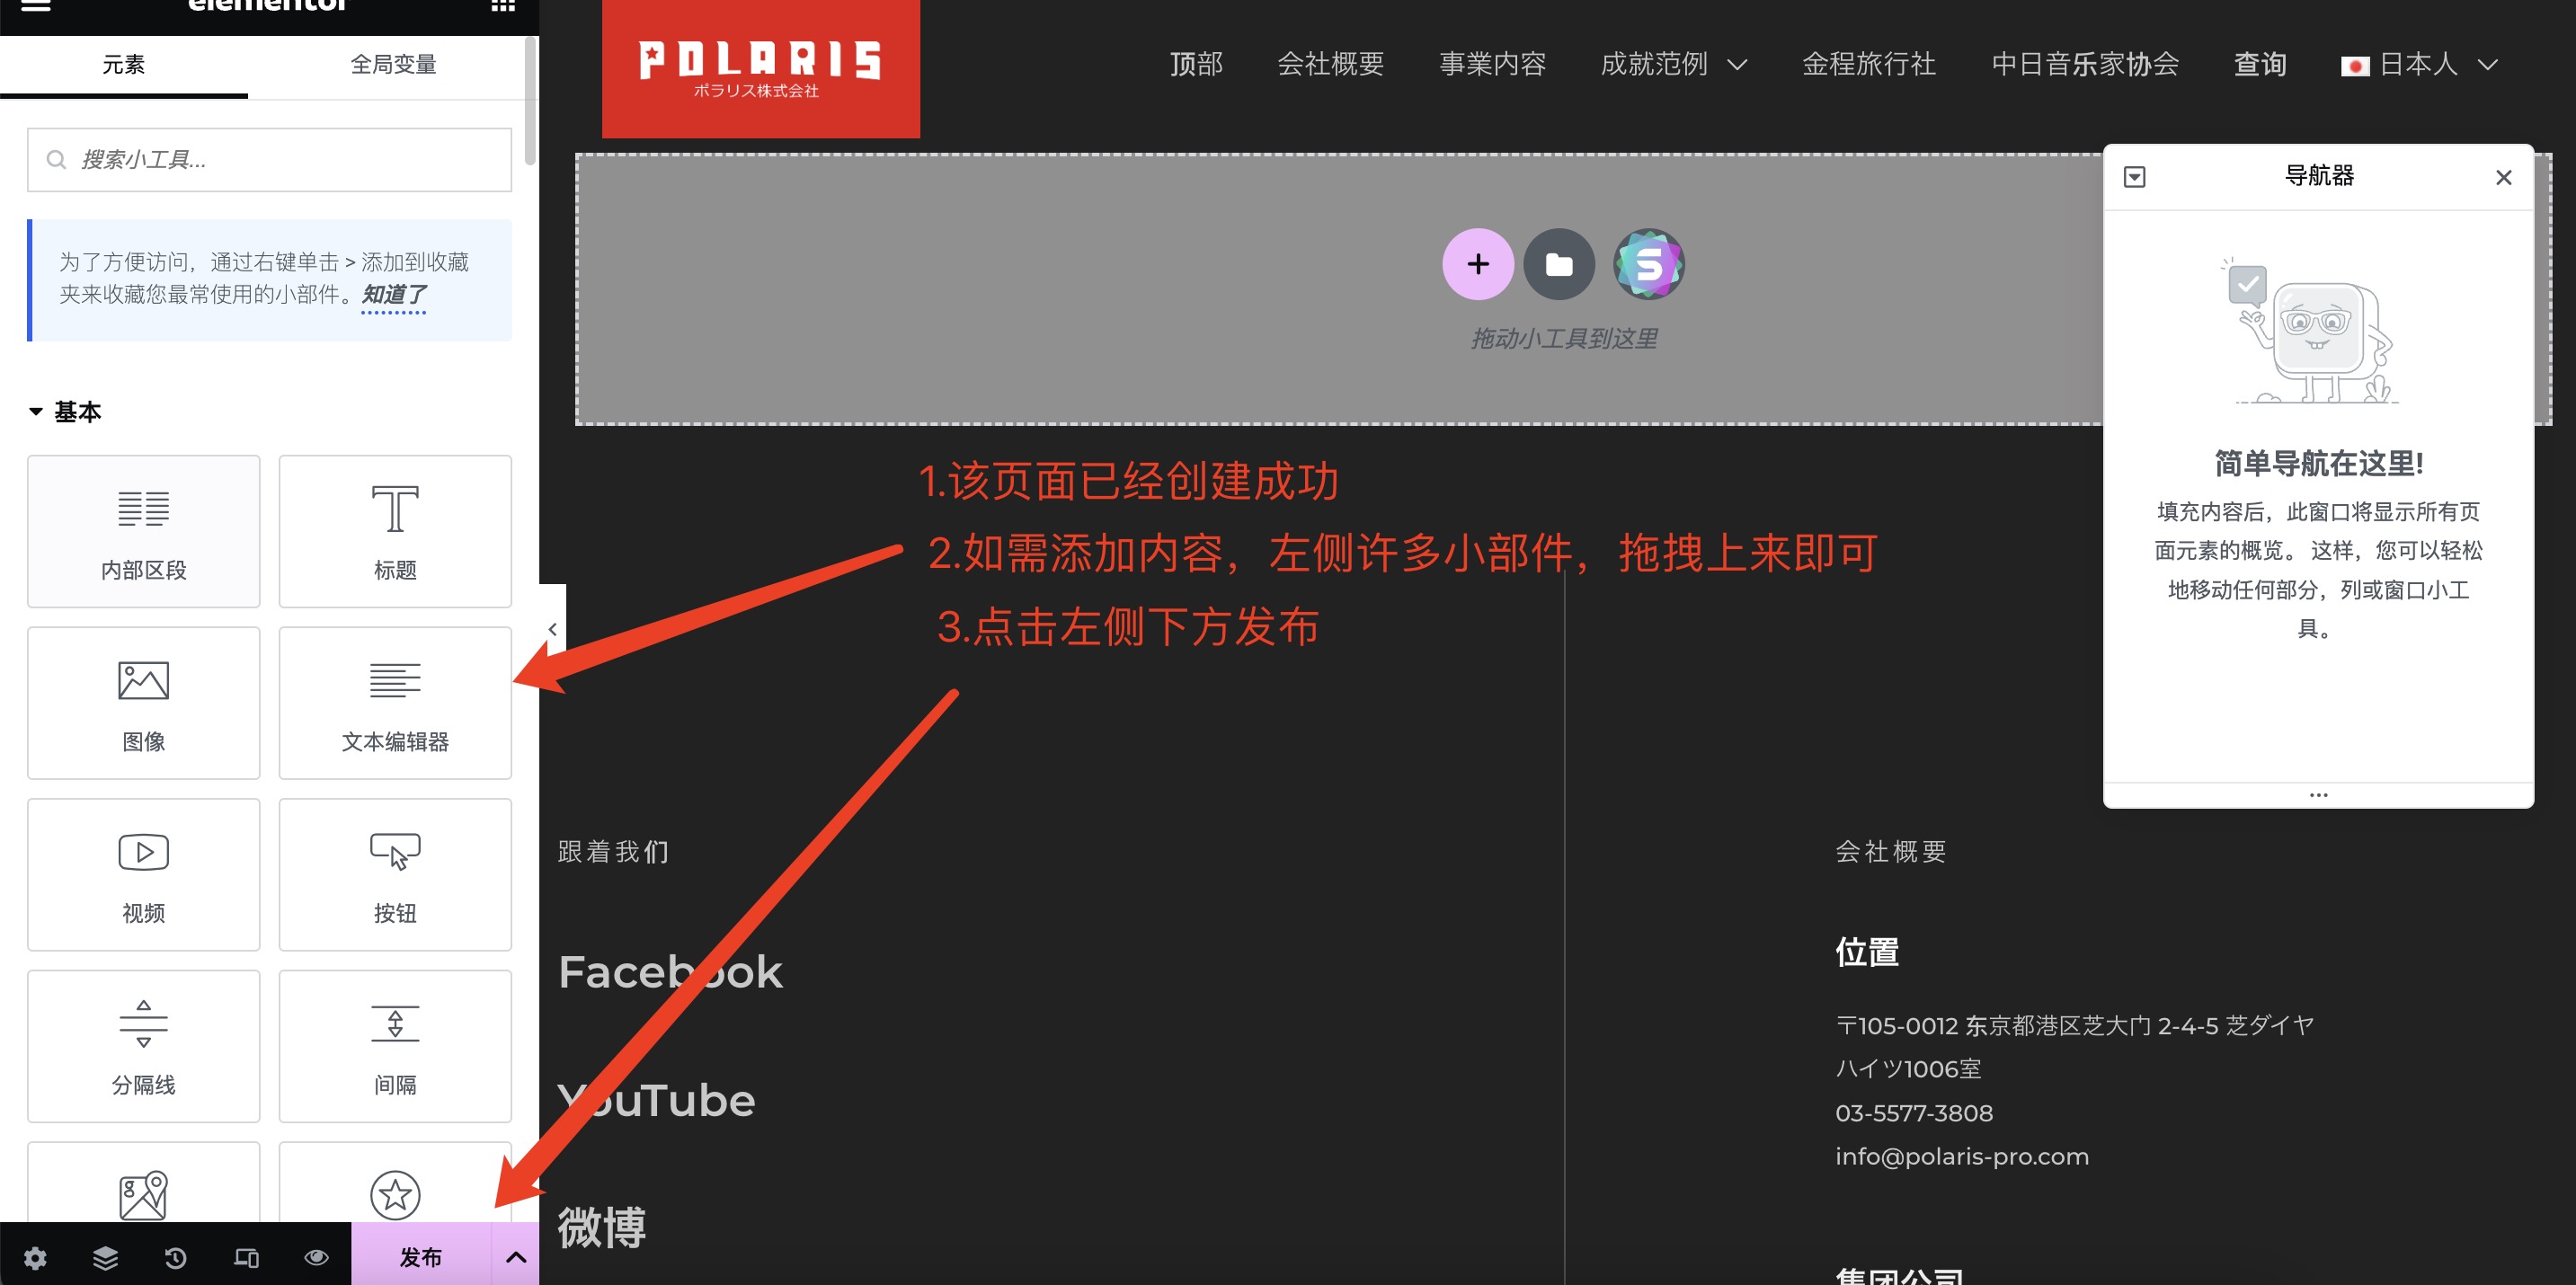Open template library folder icon
This screenshot has height=1285, width=2576.
pyautogui.click(x=1559, y=264)
